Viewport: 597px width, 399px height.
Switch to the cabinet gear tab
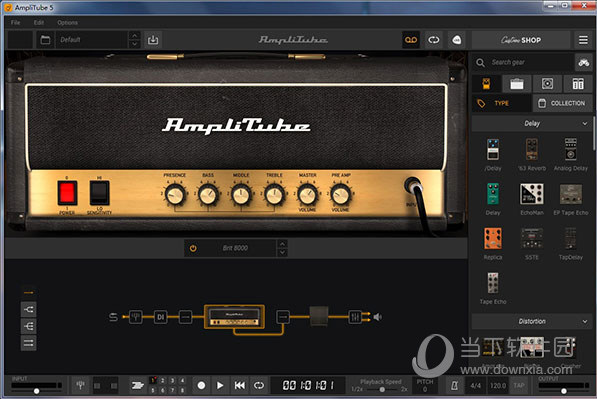click(x=547, y=84)
